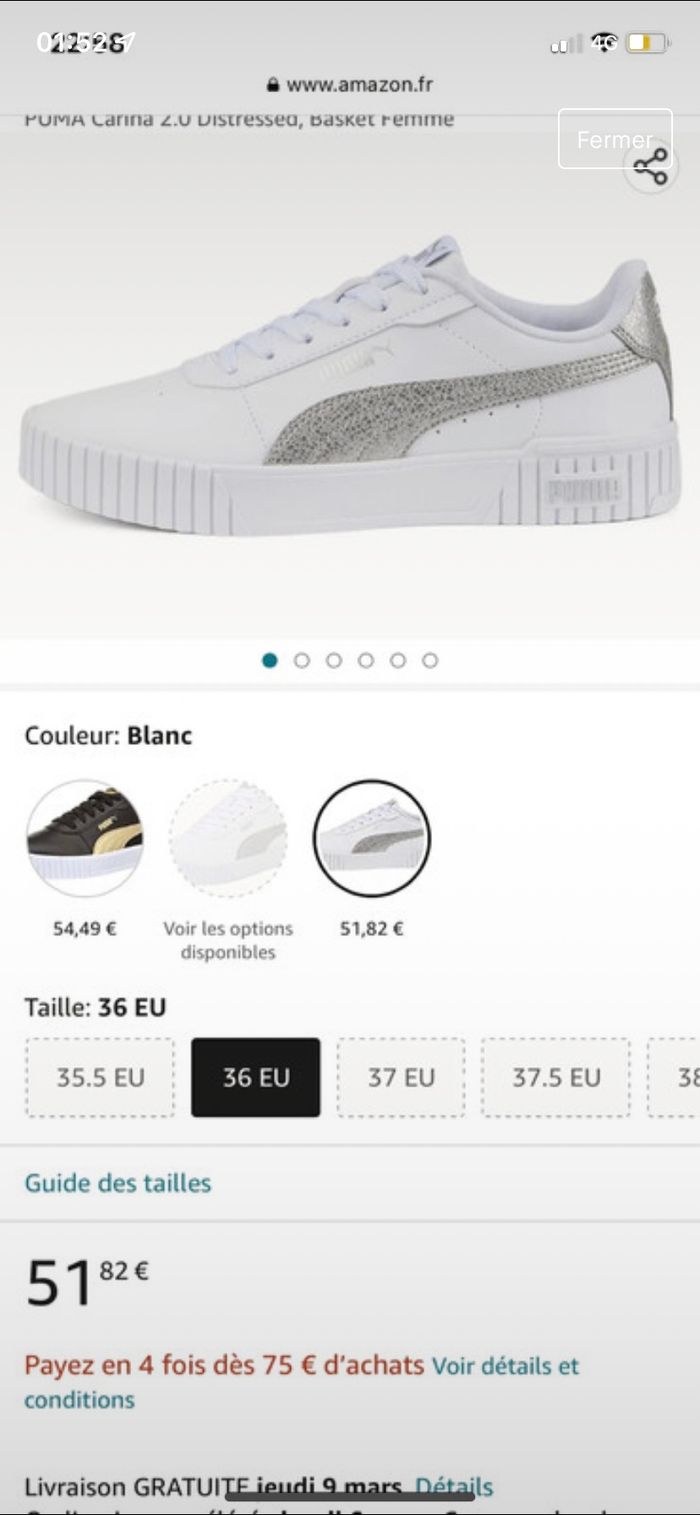Tap the share icon
The width and height of the screenshot is (700, 1515).
point(651,167)
